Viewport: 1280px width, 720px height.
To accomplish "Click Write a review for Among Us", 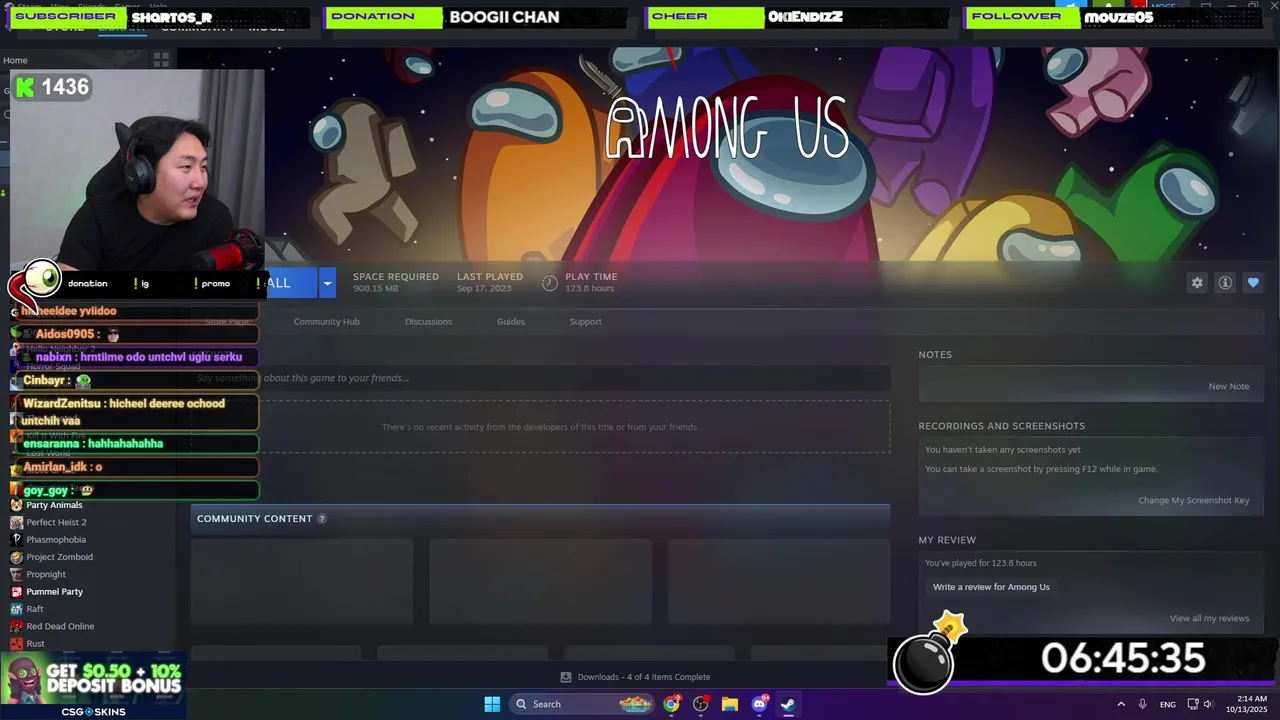I will pos(991,587).
